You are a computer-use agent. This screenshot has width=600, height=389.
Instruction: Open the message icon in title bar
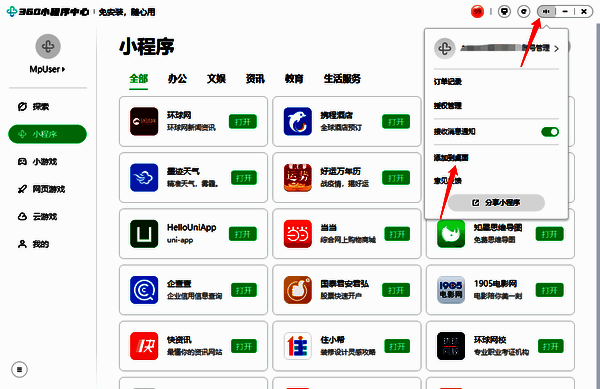504,11
